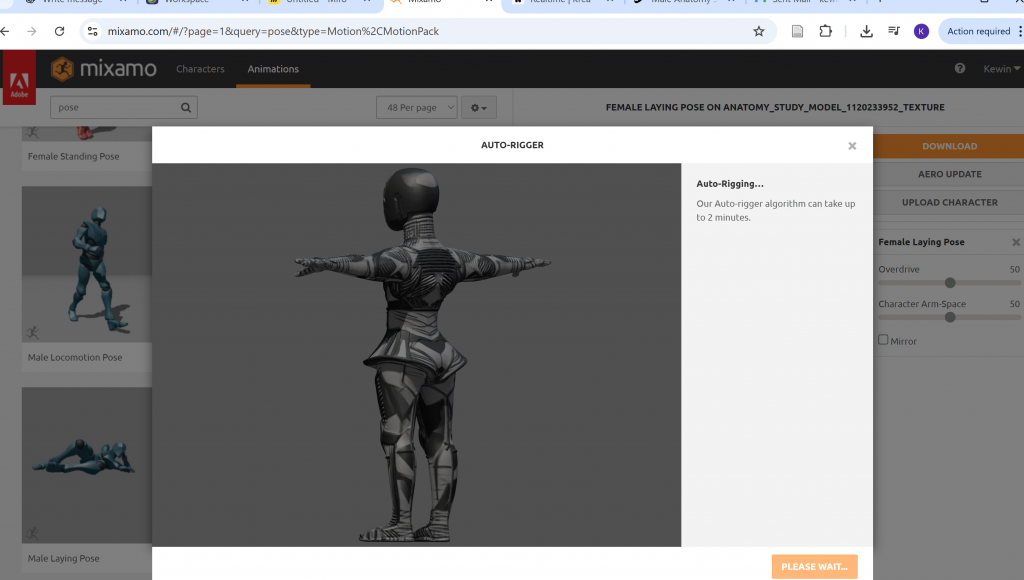Enable the Mirror checkbox
Image resolution: width=1024 pixels, height=580 pixels.
tap(883, 340)
